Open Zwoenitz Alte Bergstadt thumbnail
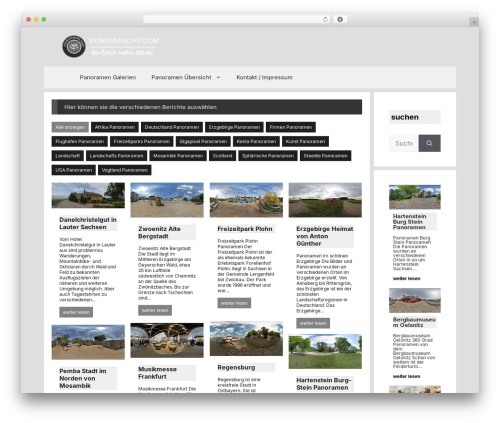500x423 pixels. coord(167,200)
